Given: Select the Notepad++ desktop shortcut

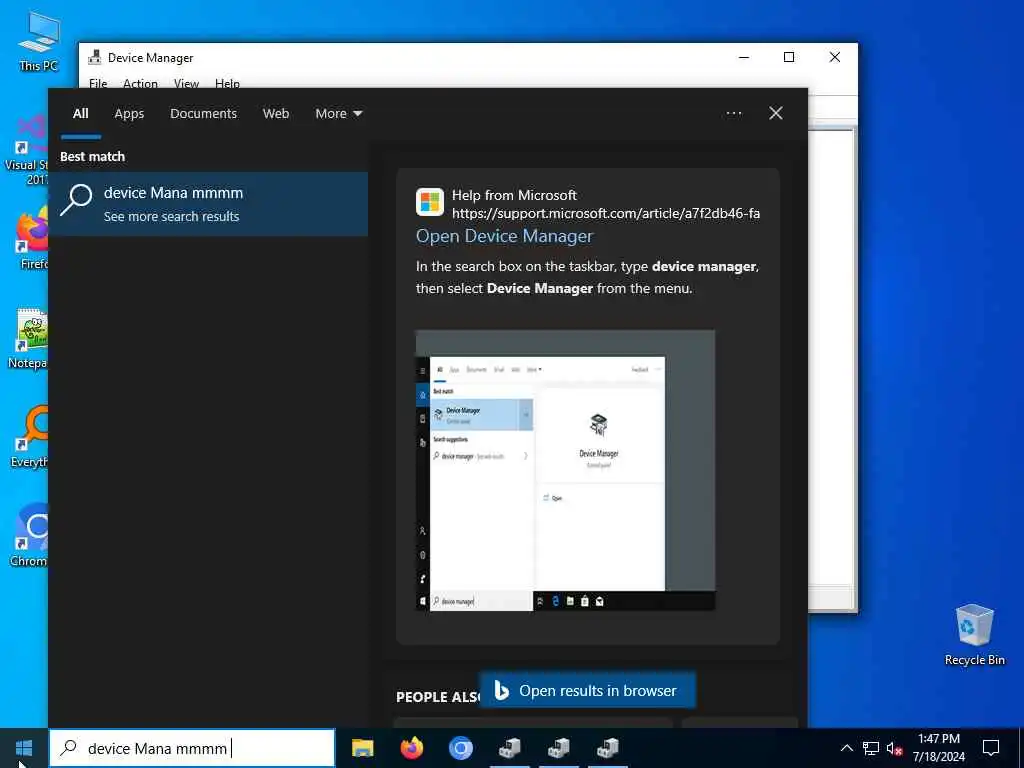Looking at the screenshot, I should 28,338.
